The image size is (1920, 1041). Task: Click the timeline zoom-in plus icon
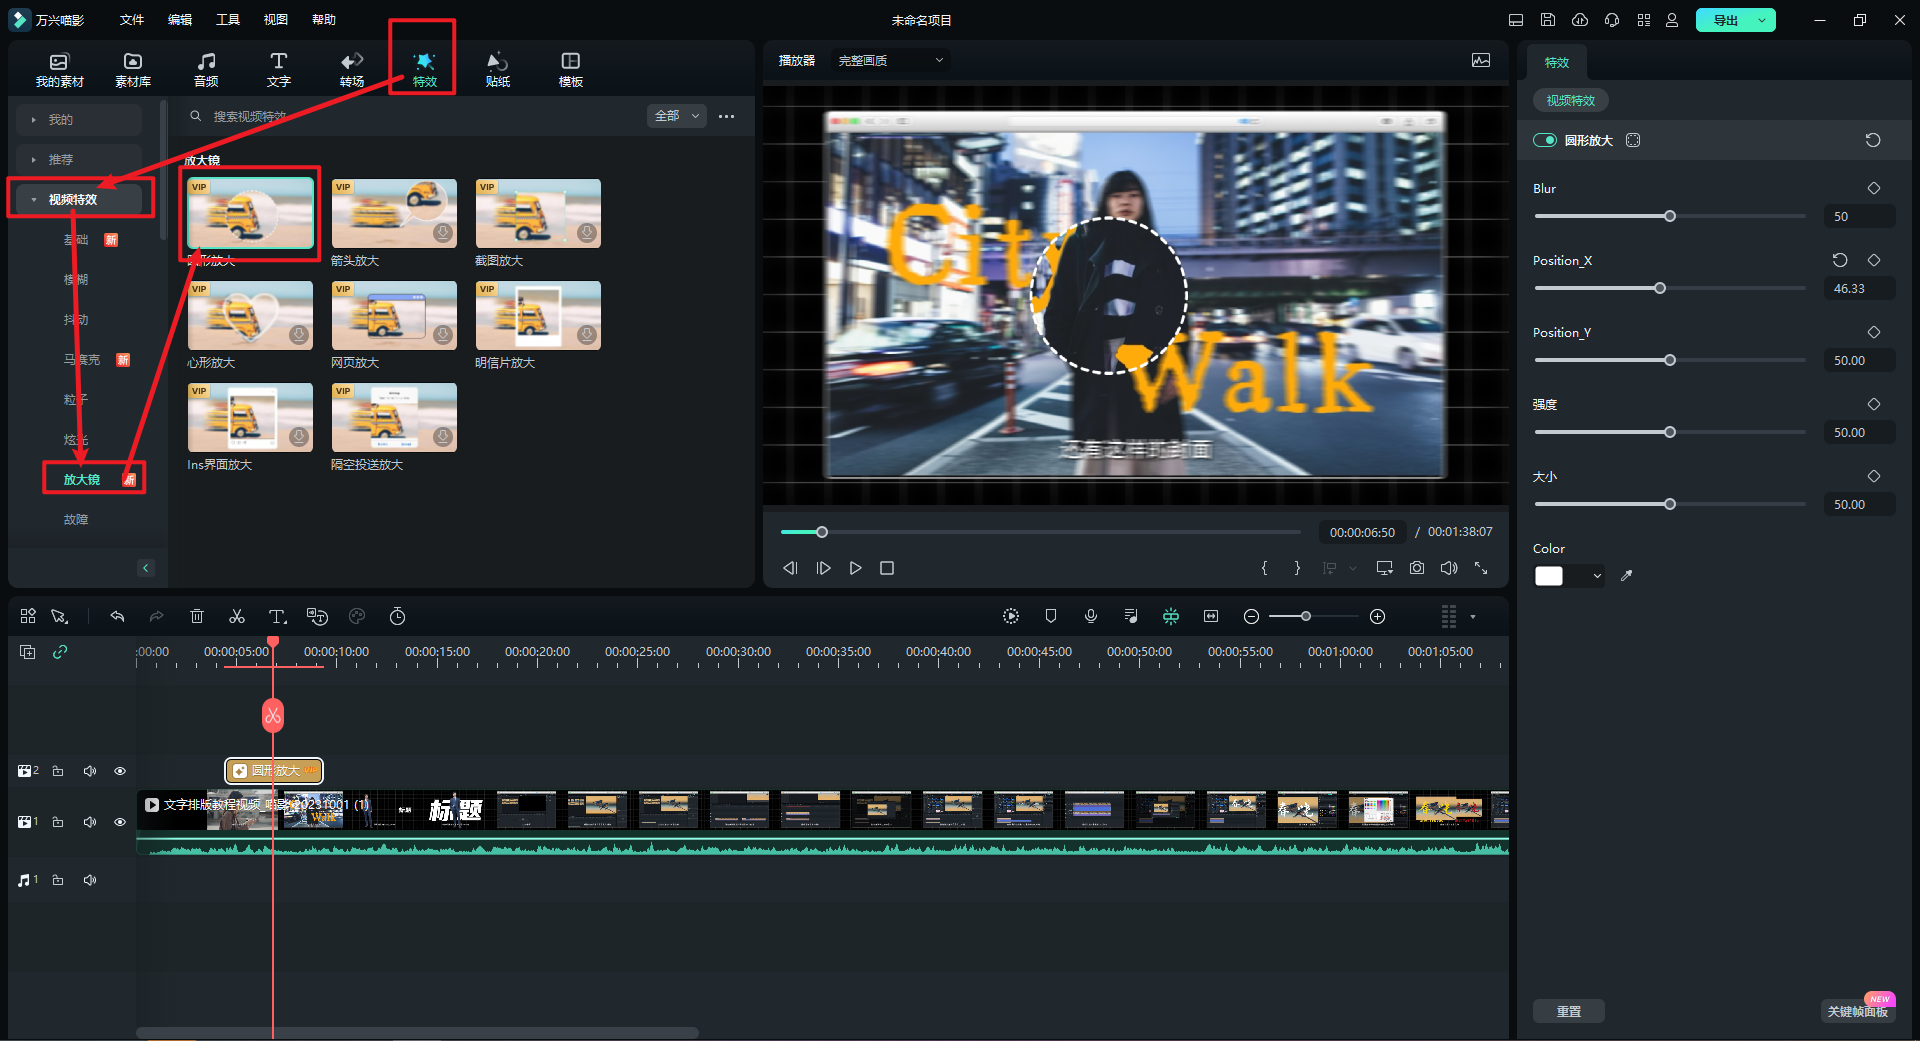coord(1377,616)
